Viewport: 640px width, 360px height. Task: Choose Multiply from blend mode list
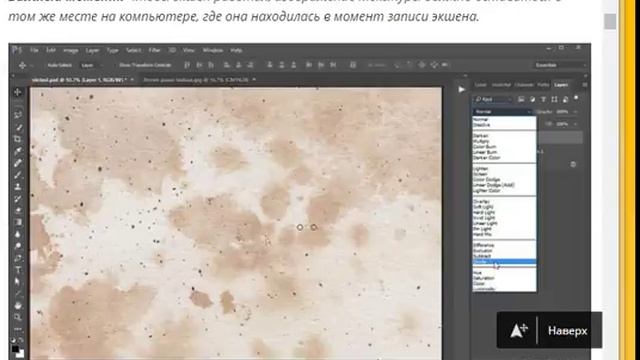pos(481,141)
